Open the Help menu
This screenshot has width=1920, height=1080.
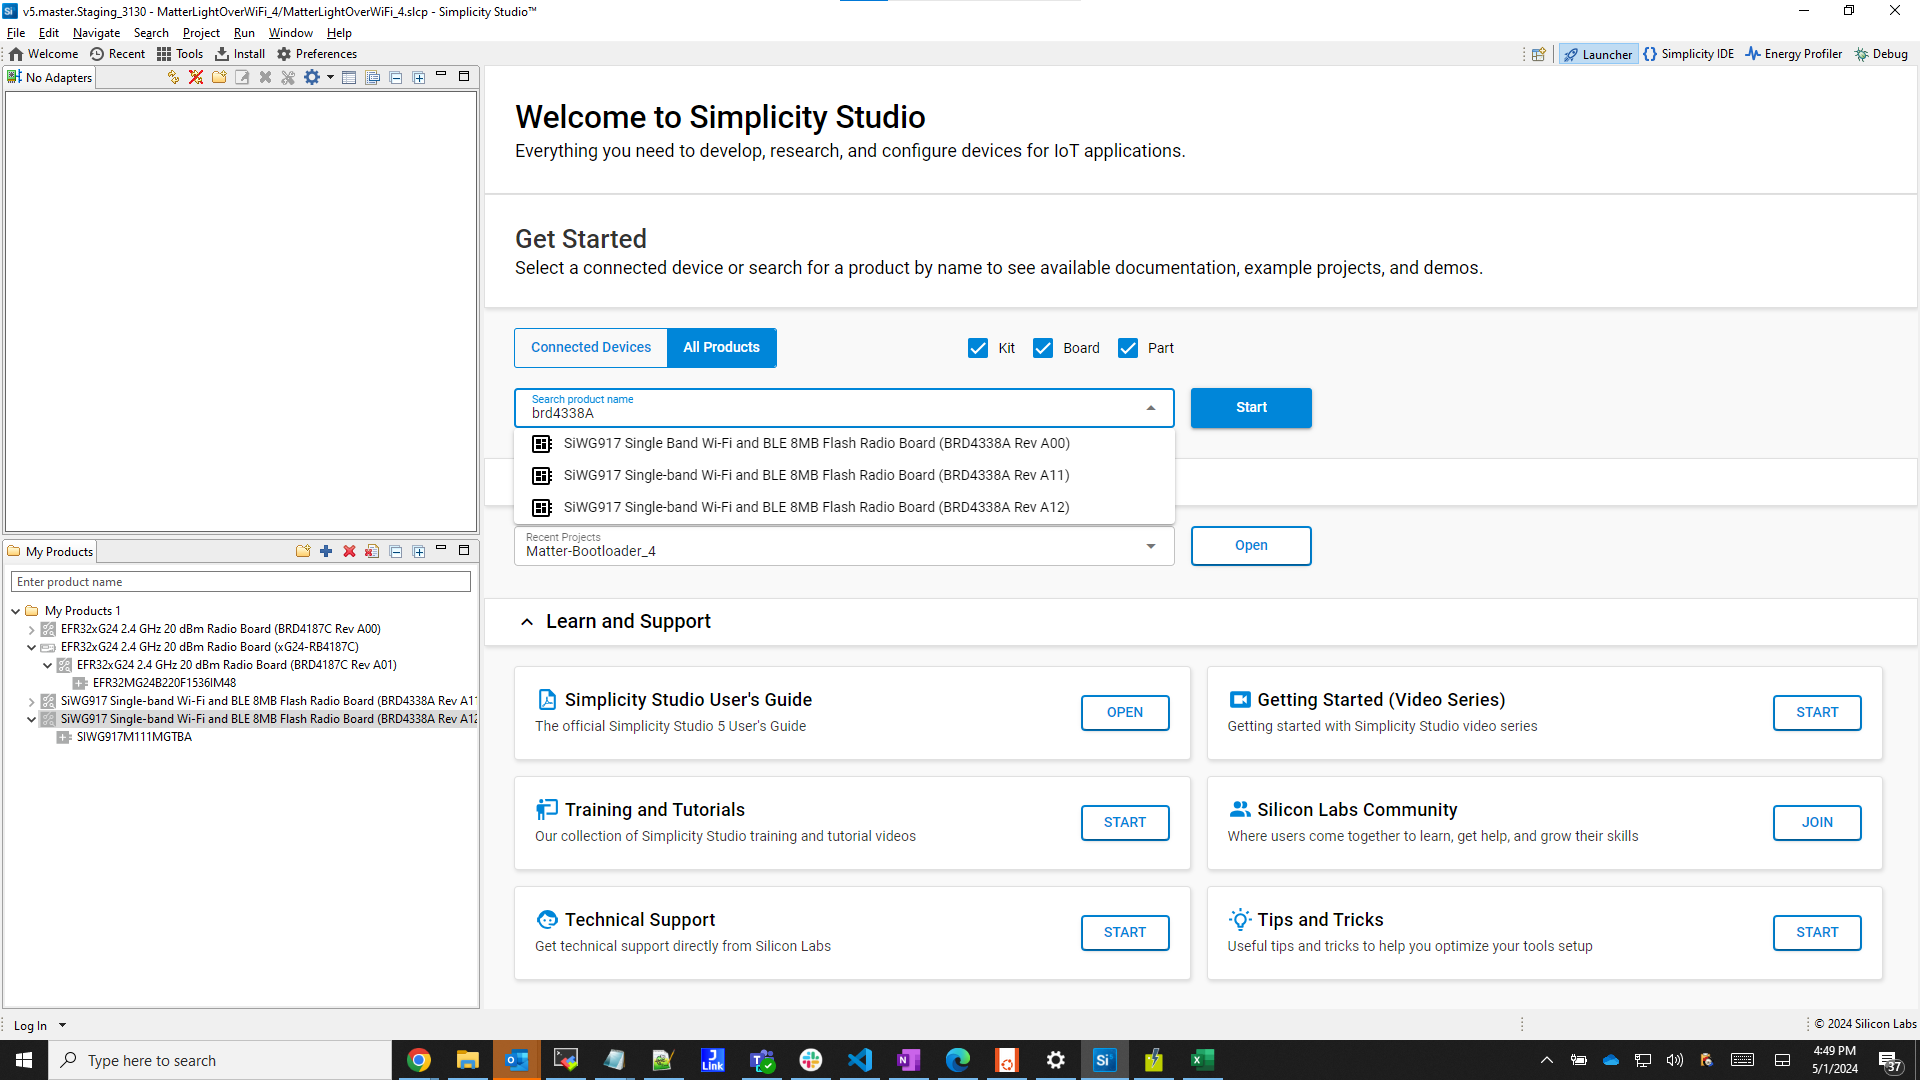[339, 33]
